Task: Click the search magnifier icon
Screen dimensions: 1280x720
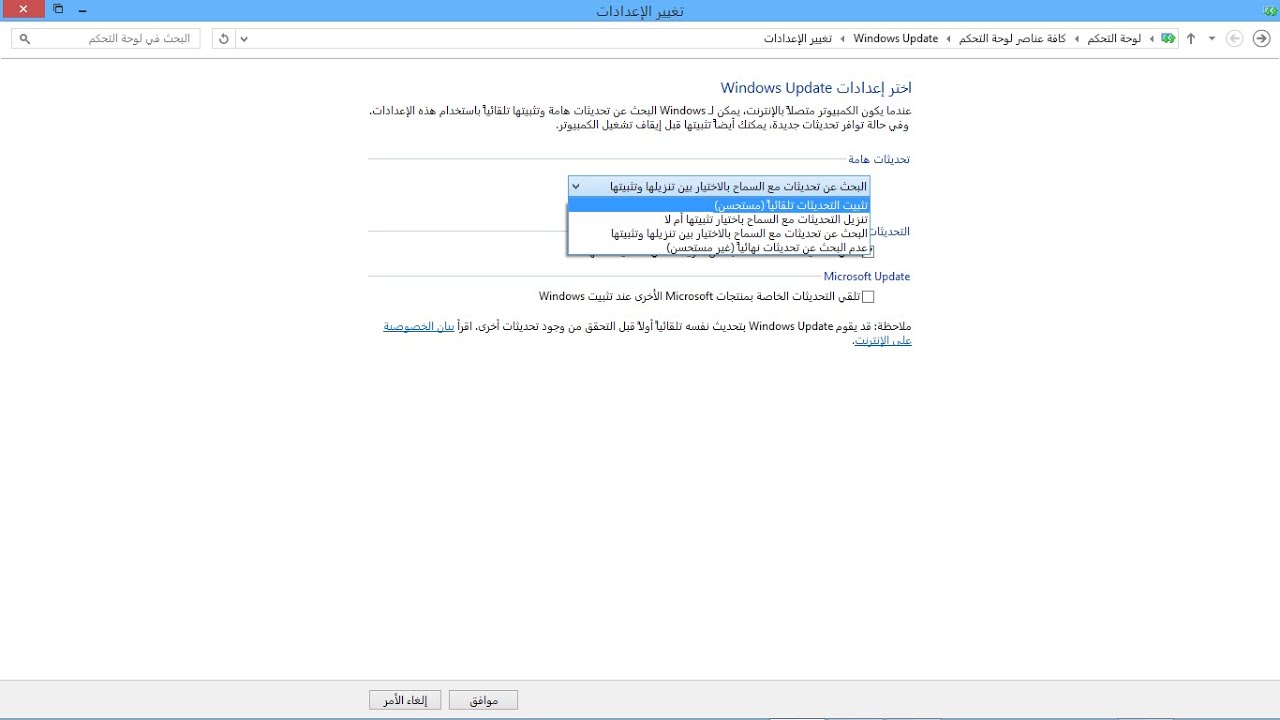Action: (x=25, y=39)
